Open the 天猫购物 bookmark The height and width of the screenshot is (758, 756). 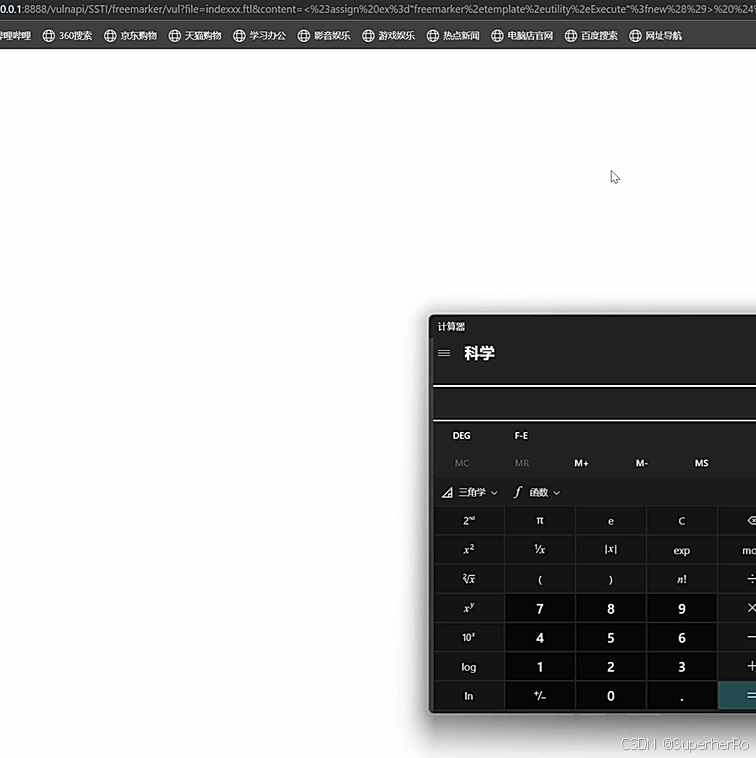(195, 35)
